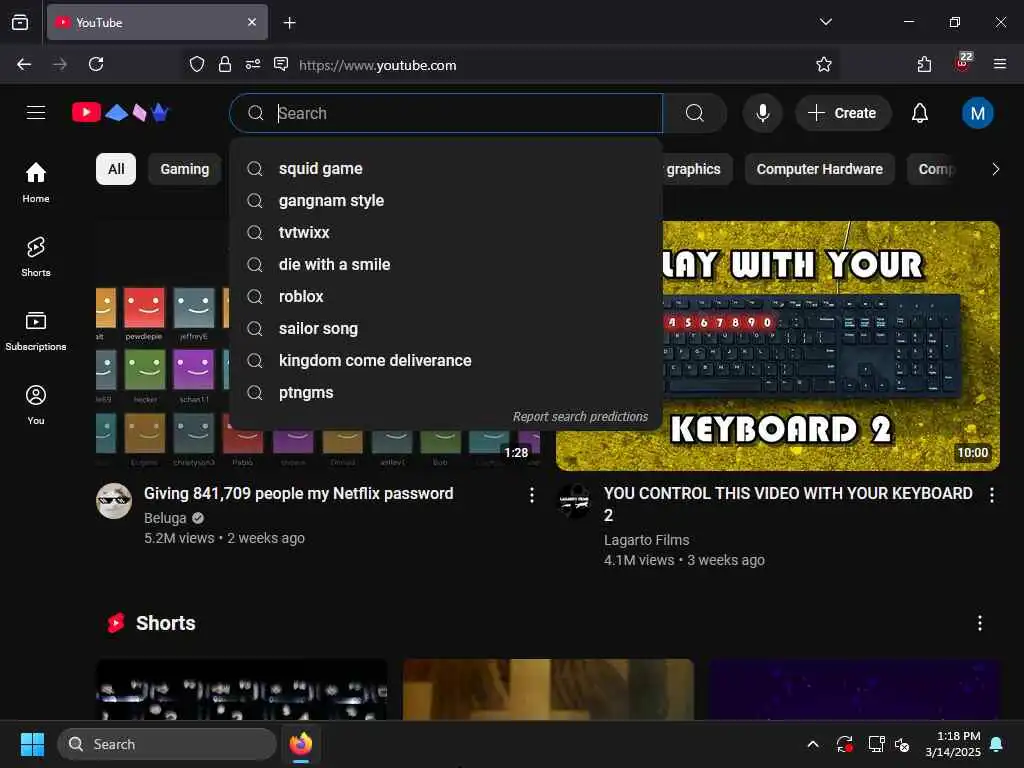Open YOU CONTROL THIS VIDEO title link

coord(788,504)
